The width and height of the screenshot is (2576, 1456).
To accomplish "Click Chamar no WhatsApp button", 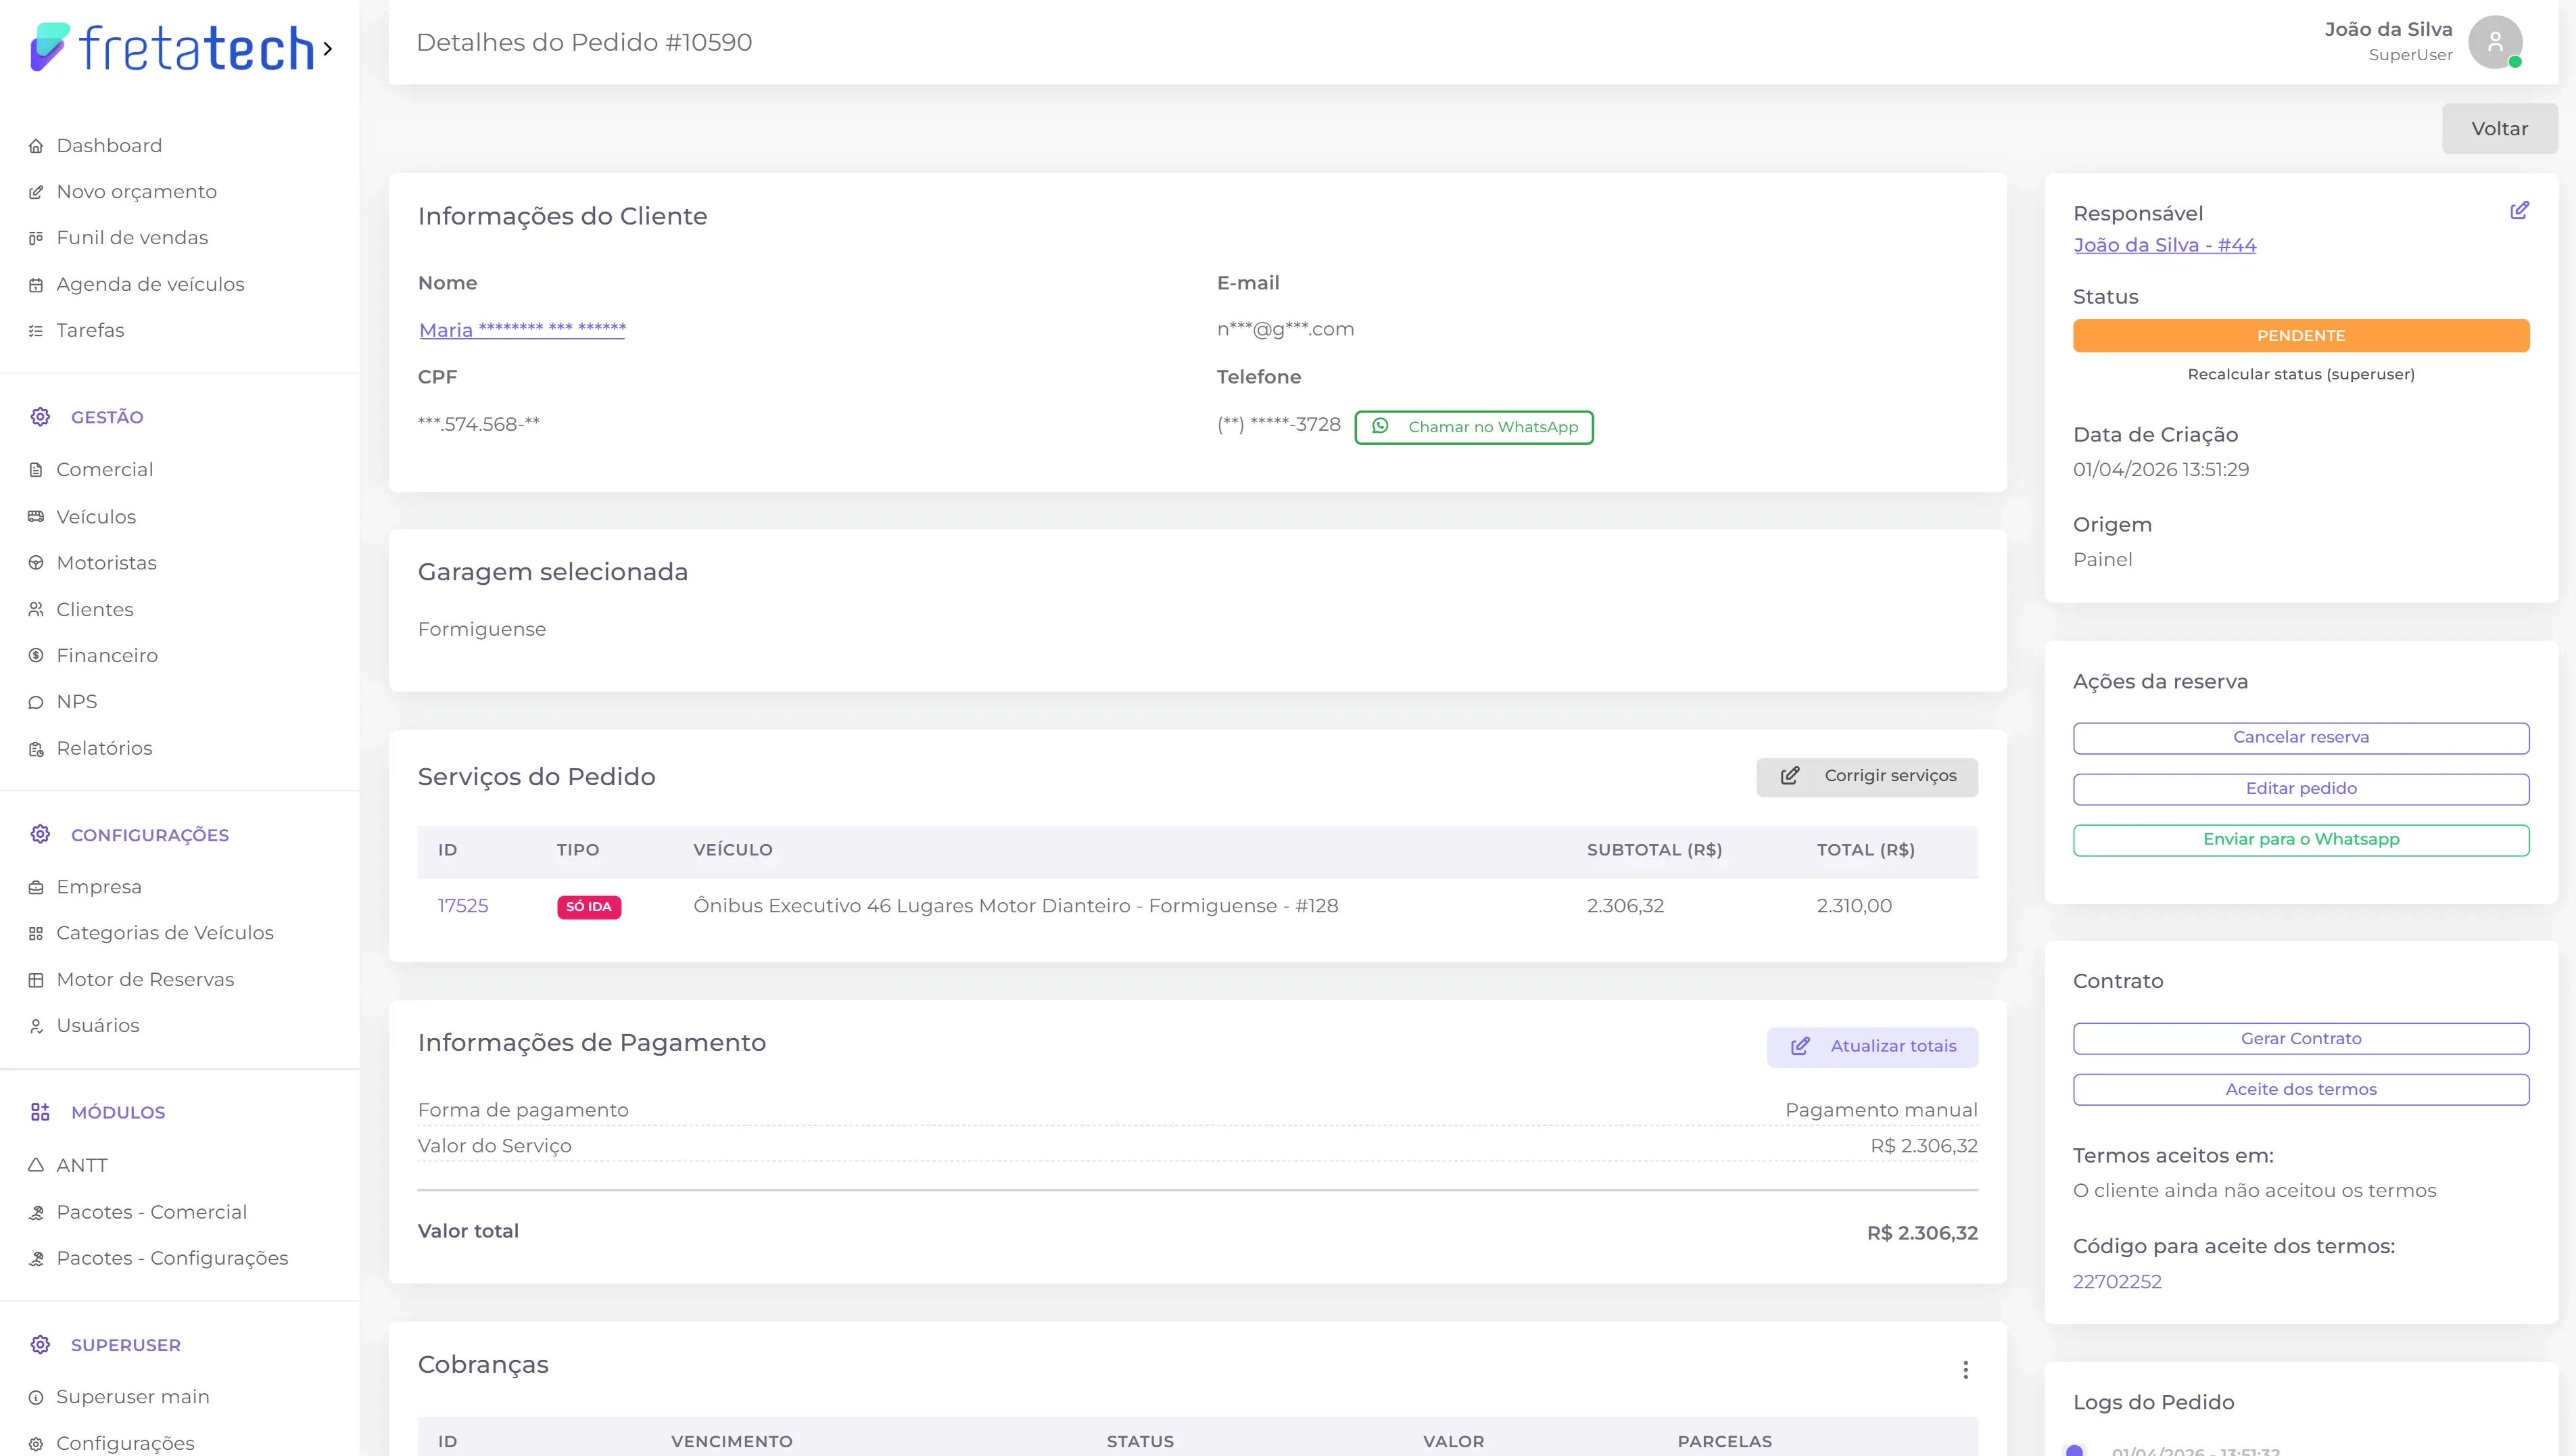I will pos(1474,427).
